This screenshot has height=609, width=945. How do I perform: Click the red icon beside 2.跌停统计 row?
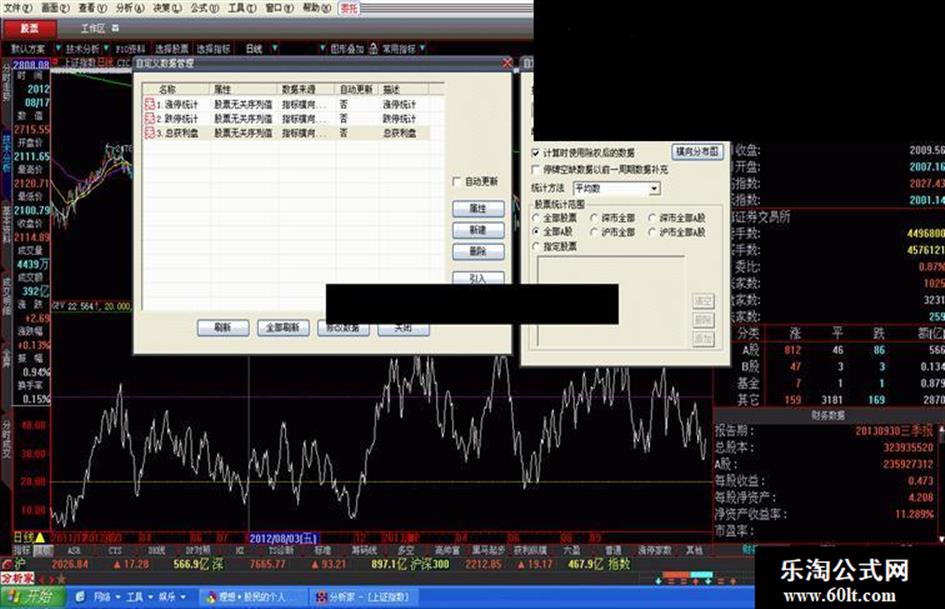point(149,118)
